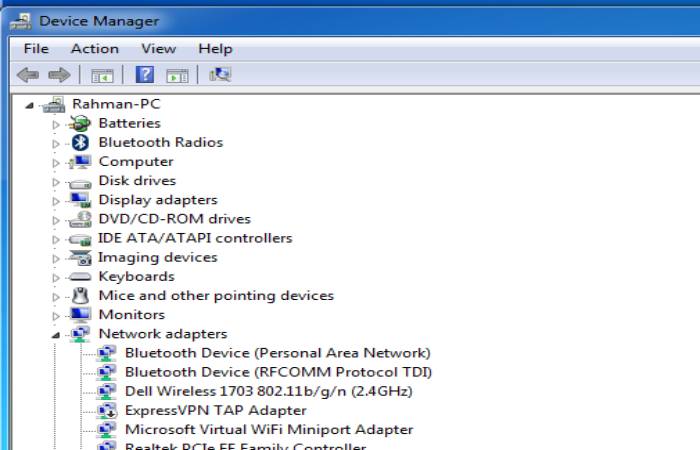
Task: Select the Imaging devices label
Action: (158, 258)
